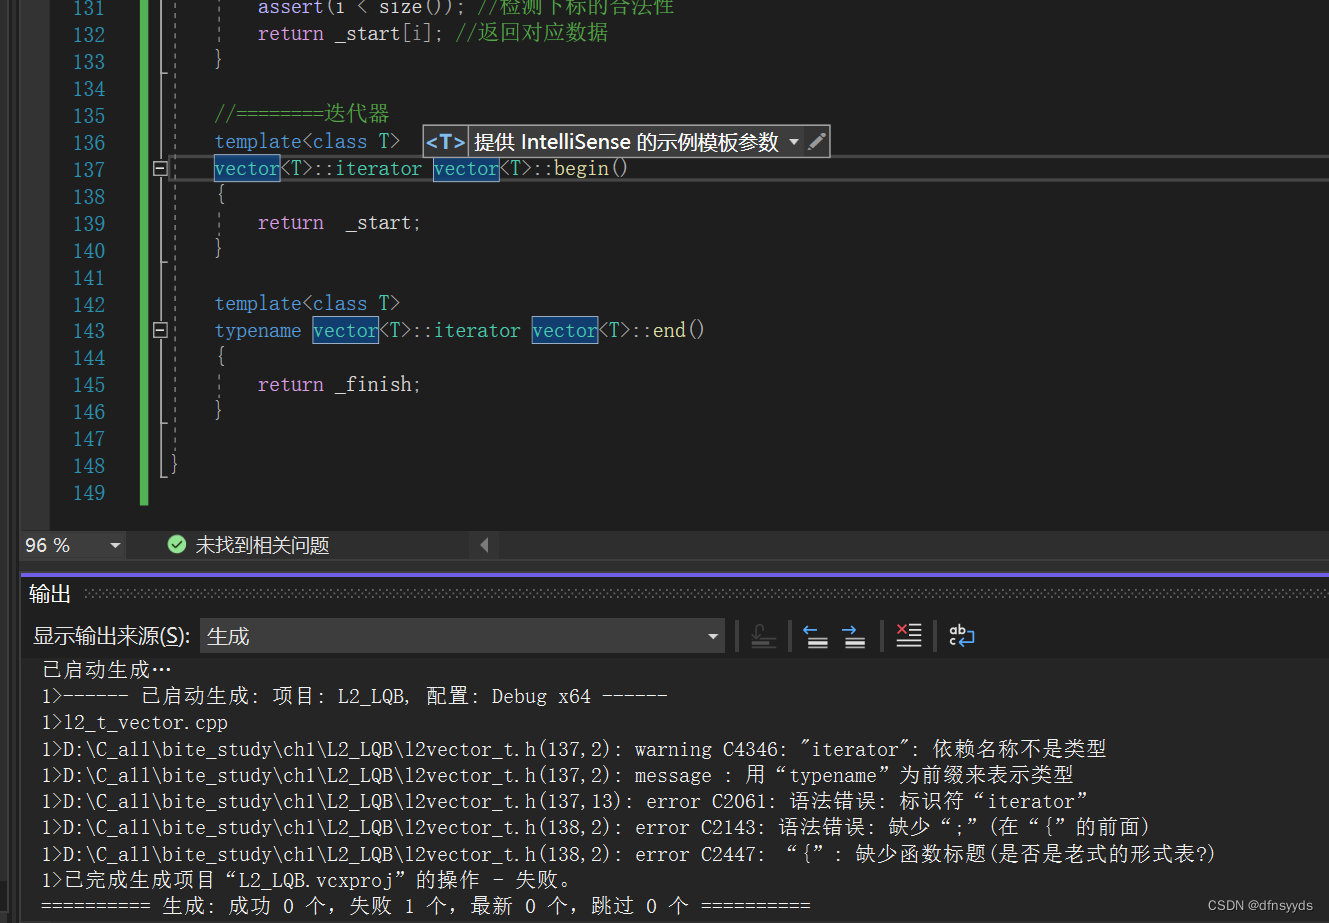Click line number 149 in the gutter
This screenshot has height=923, width=1329.
pyautogui.click(x=88, y=492)
